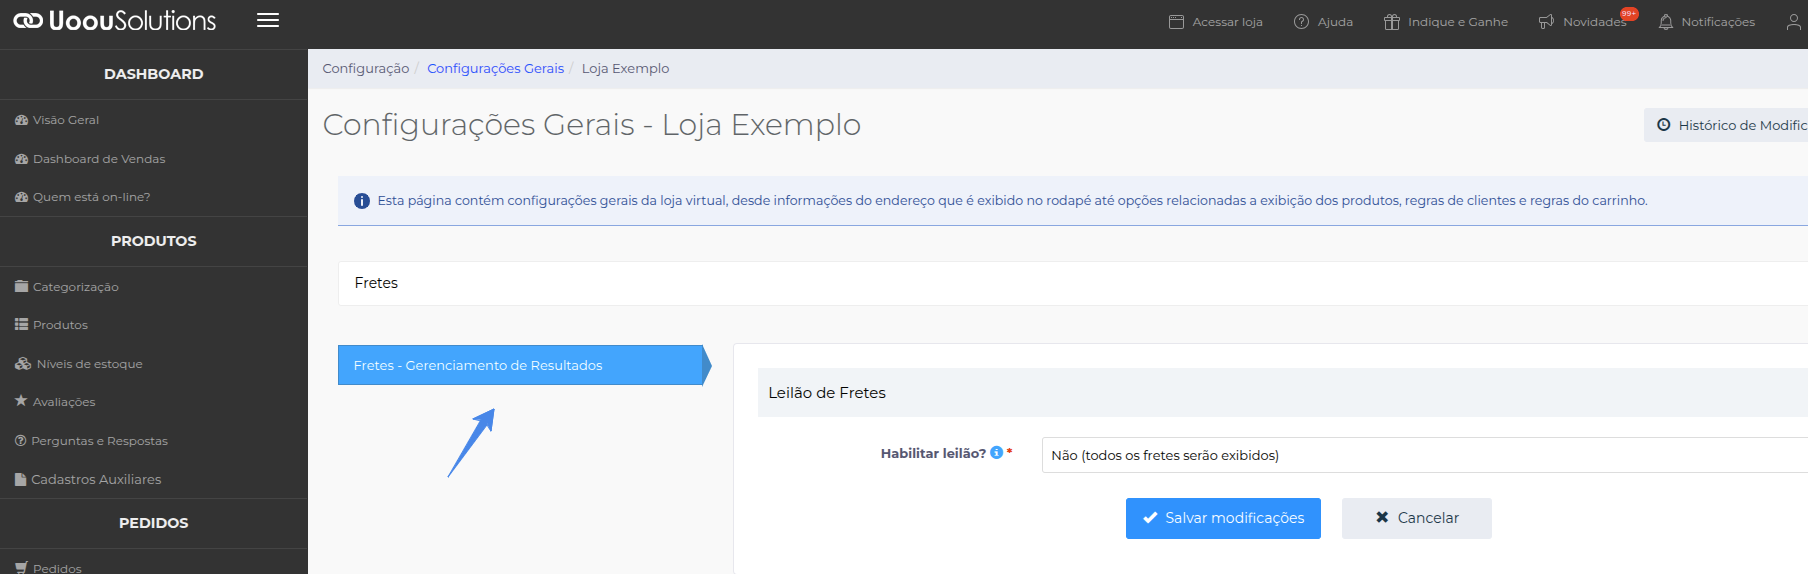Click the Habilitar leilão? label
Viewport: 1808px width, 574px height.
click(x=933, y=453)
